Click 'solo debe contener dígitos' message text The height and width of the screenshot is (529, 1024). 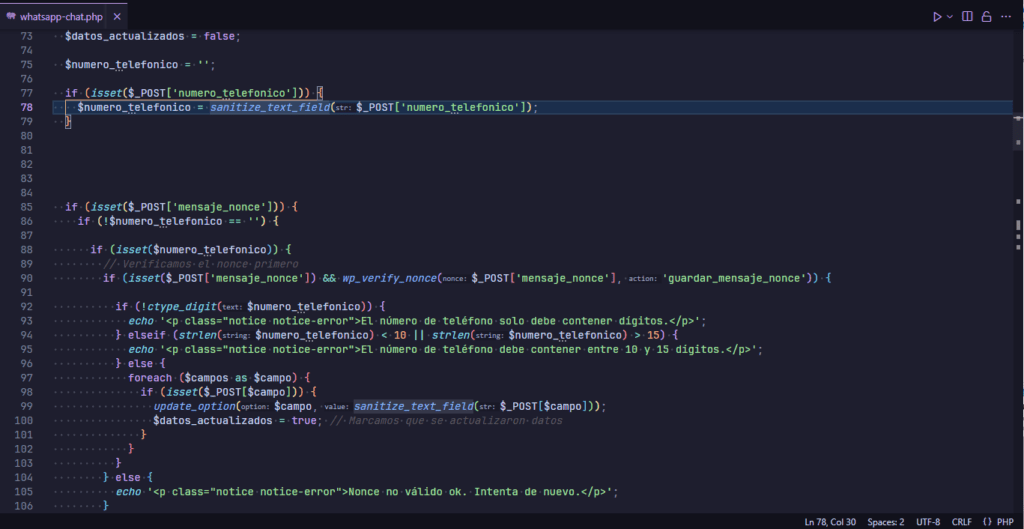581,321
